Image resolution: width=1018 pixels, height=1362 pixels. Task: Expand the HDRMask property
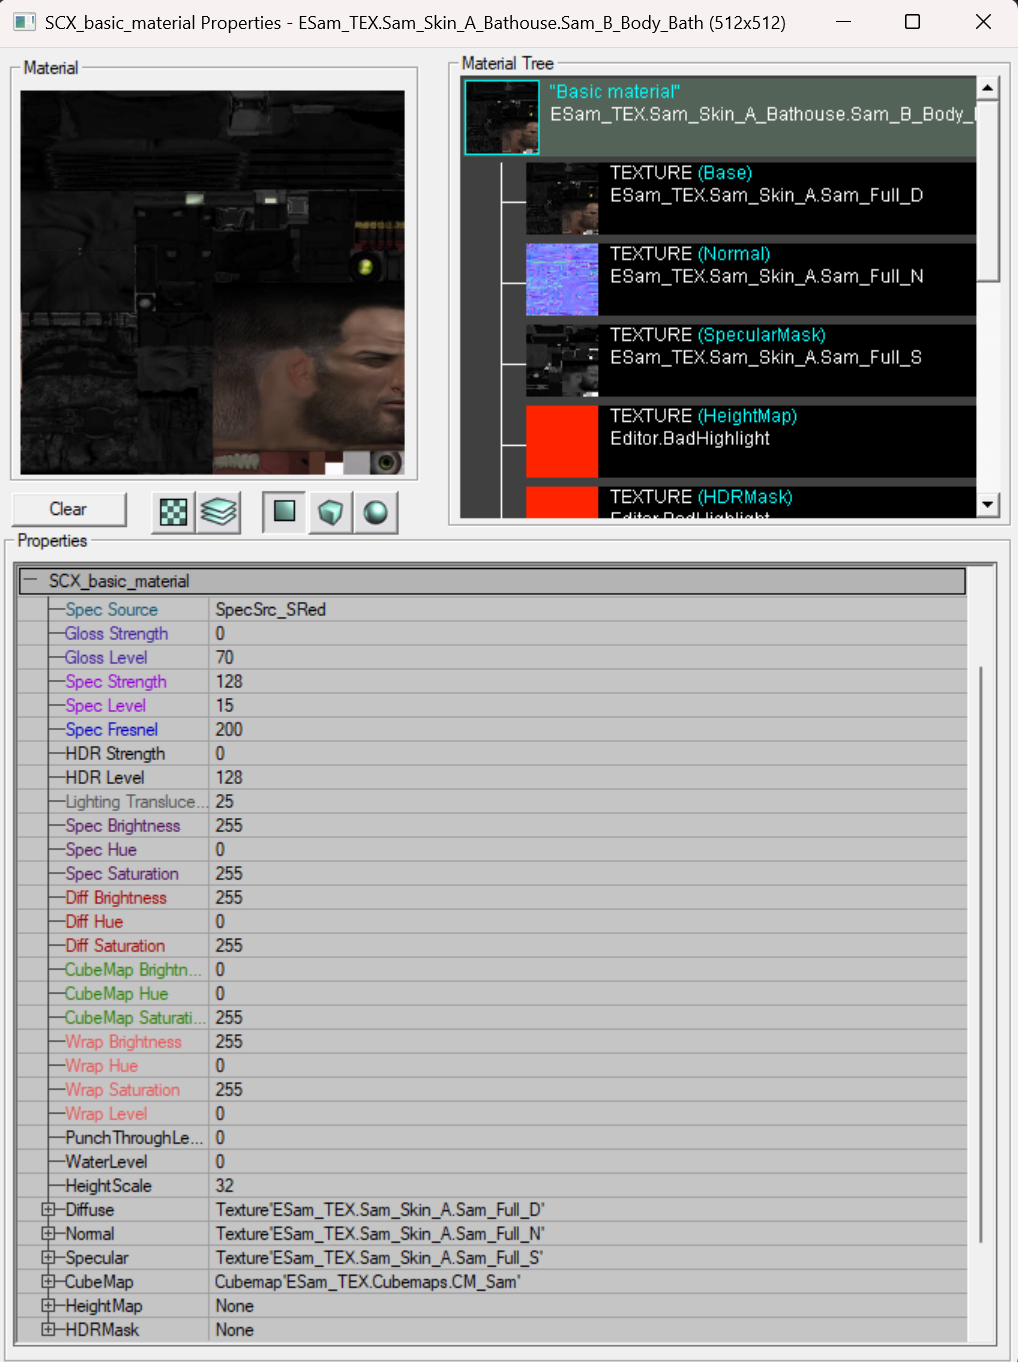48,1329
